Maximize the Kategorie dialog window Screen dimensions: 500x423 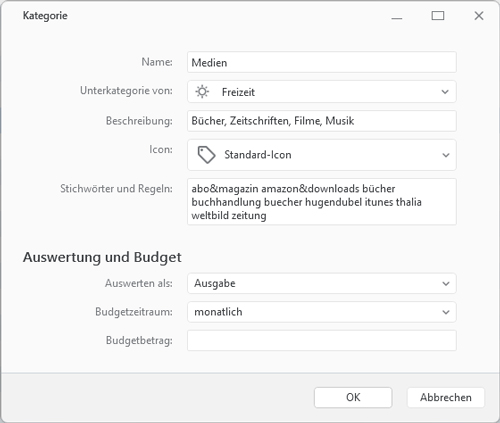[x=438, y=16]
